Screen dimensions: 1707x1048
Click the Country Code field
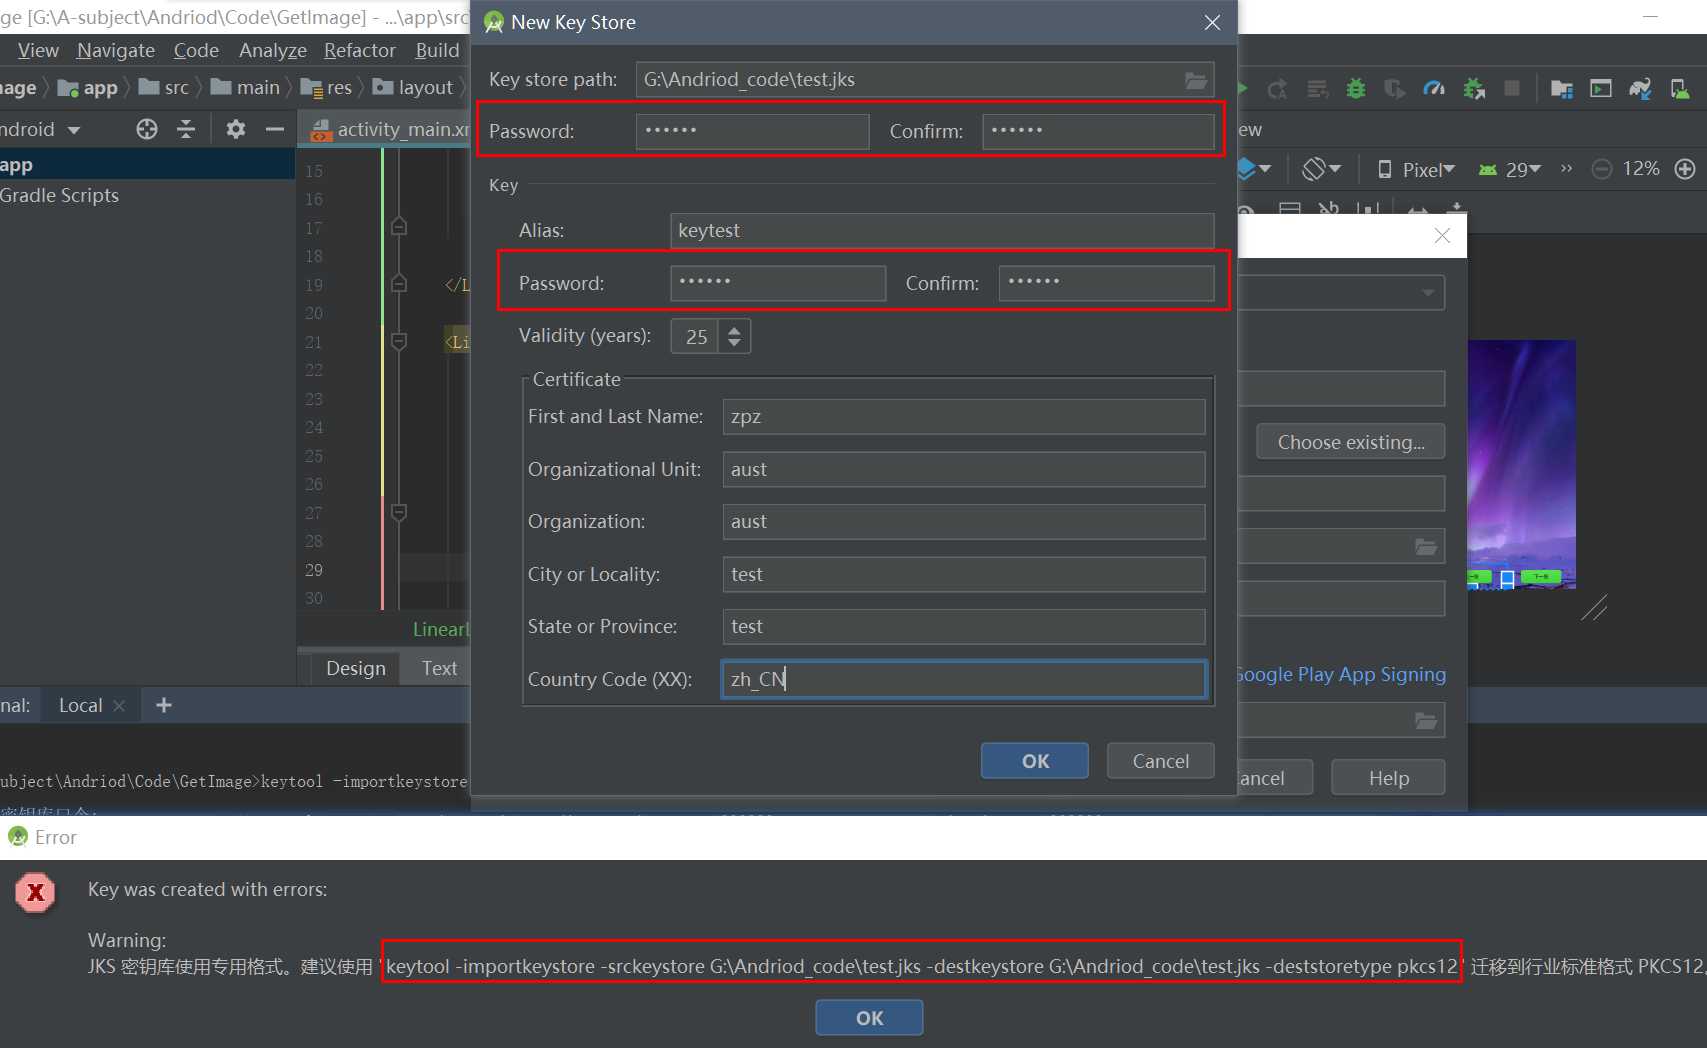tap(964, 679)
